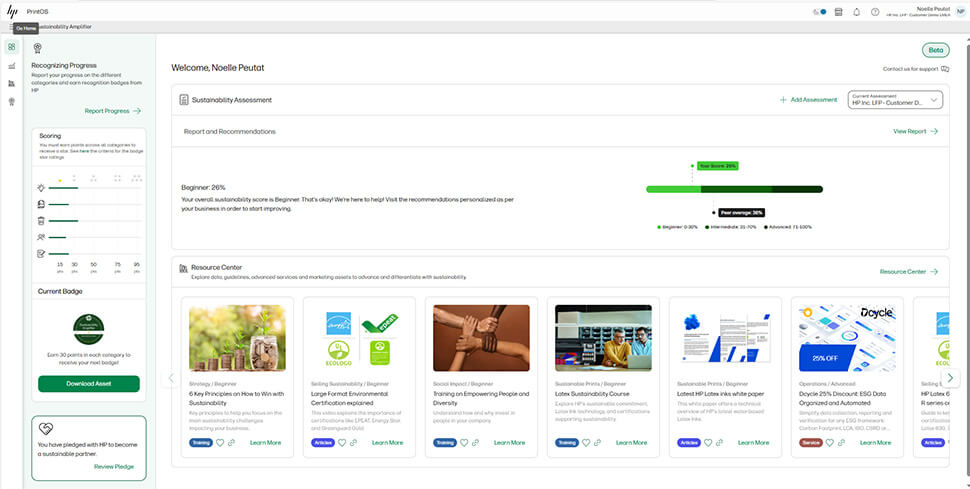Open the Review Pledge link
Viewport: 970px width, 489px height.
coord(114,467)
